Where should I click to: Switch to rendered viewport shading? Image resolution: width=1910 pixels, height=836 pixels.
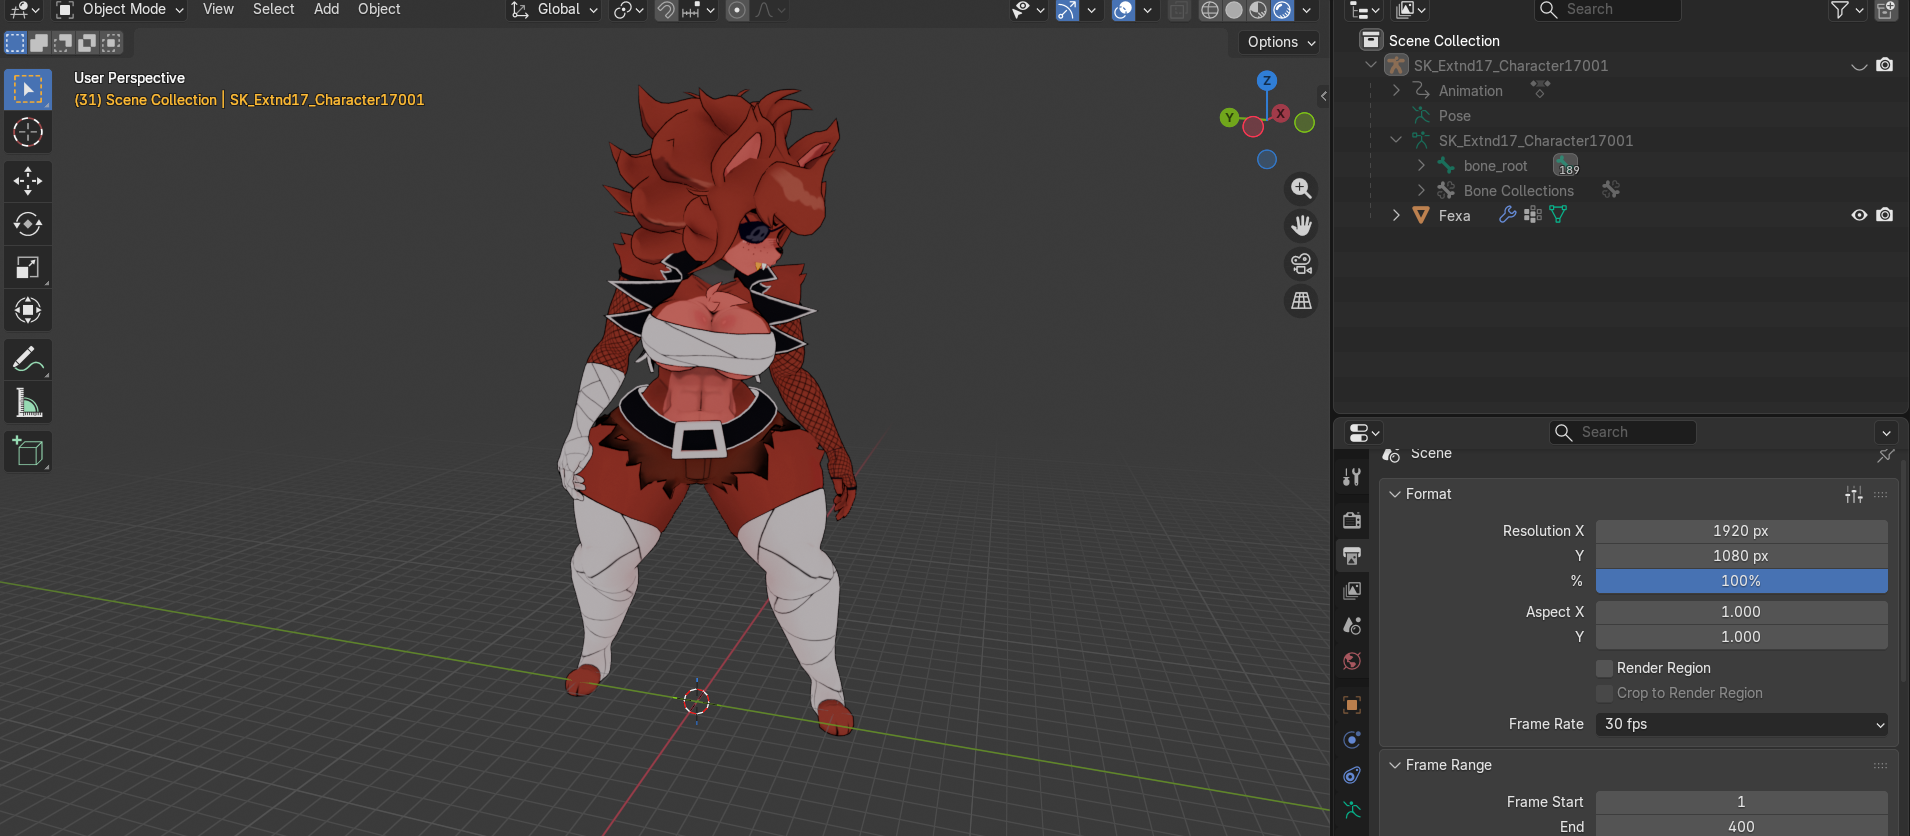pos(1282,10)
